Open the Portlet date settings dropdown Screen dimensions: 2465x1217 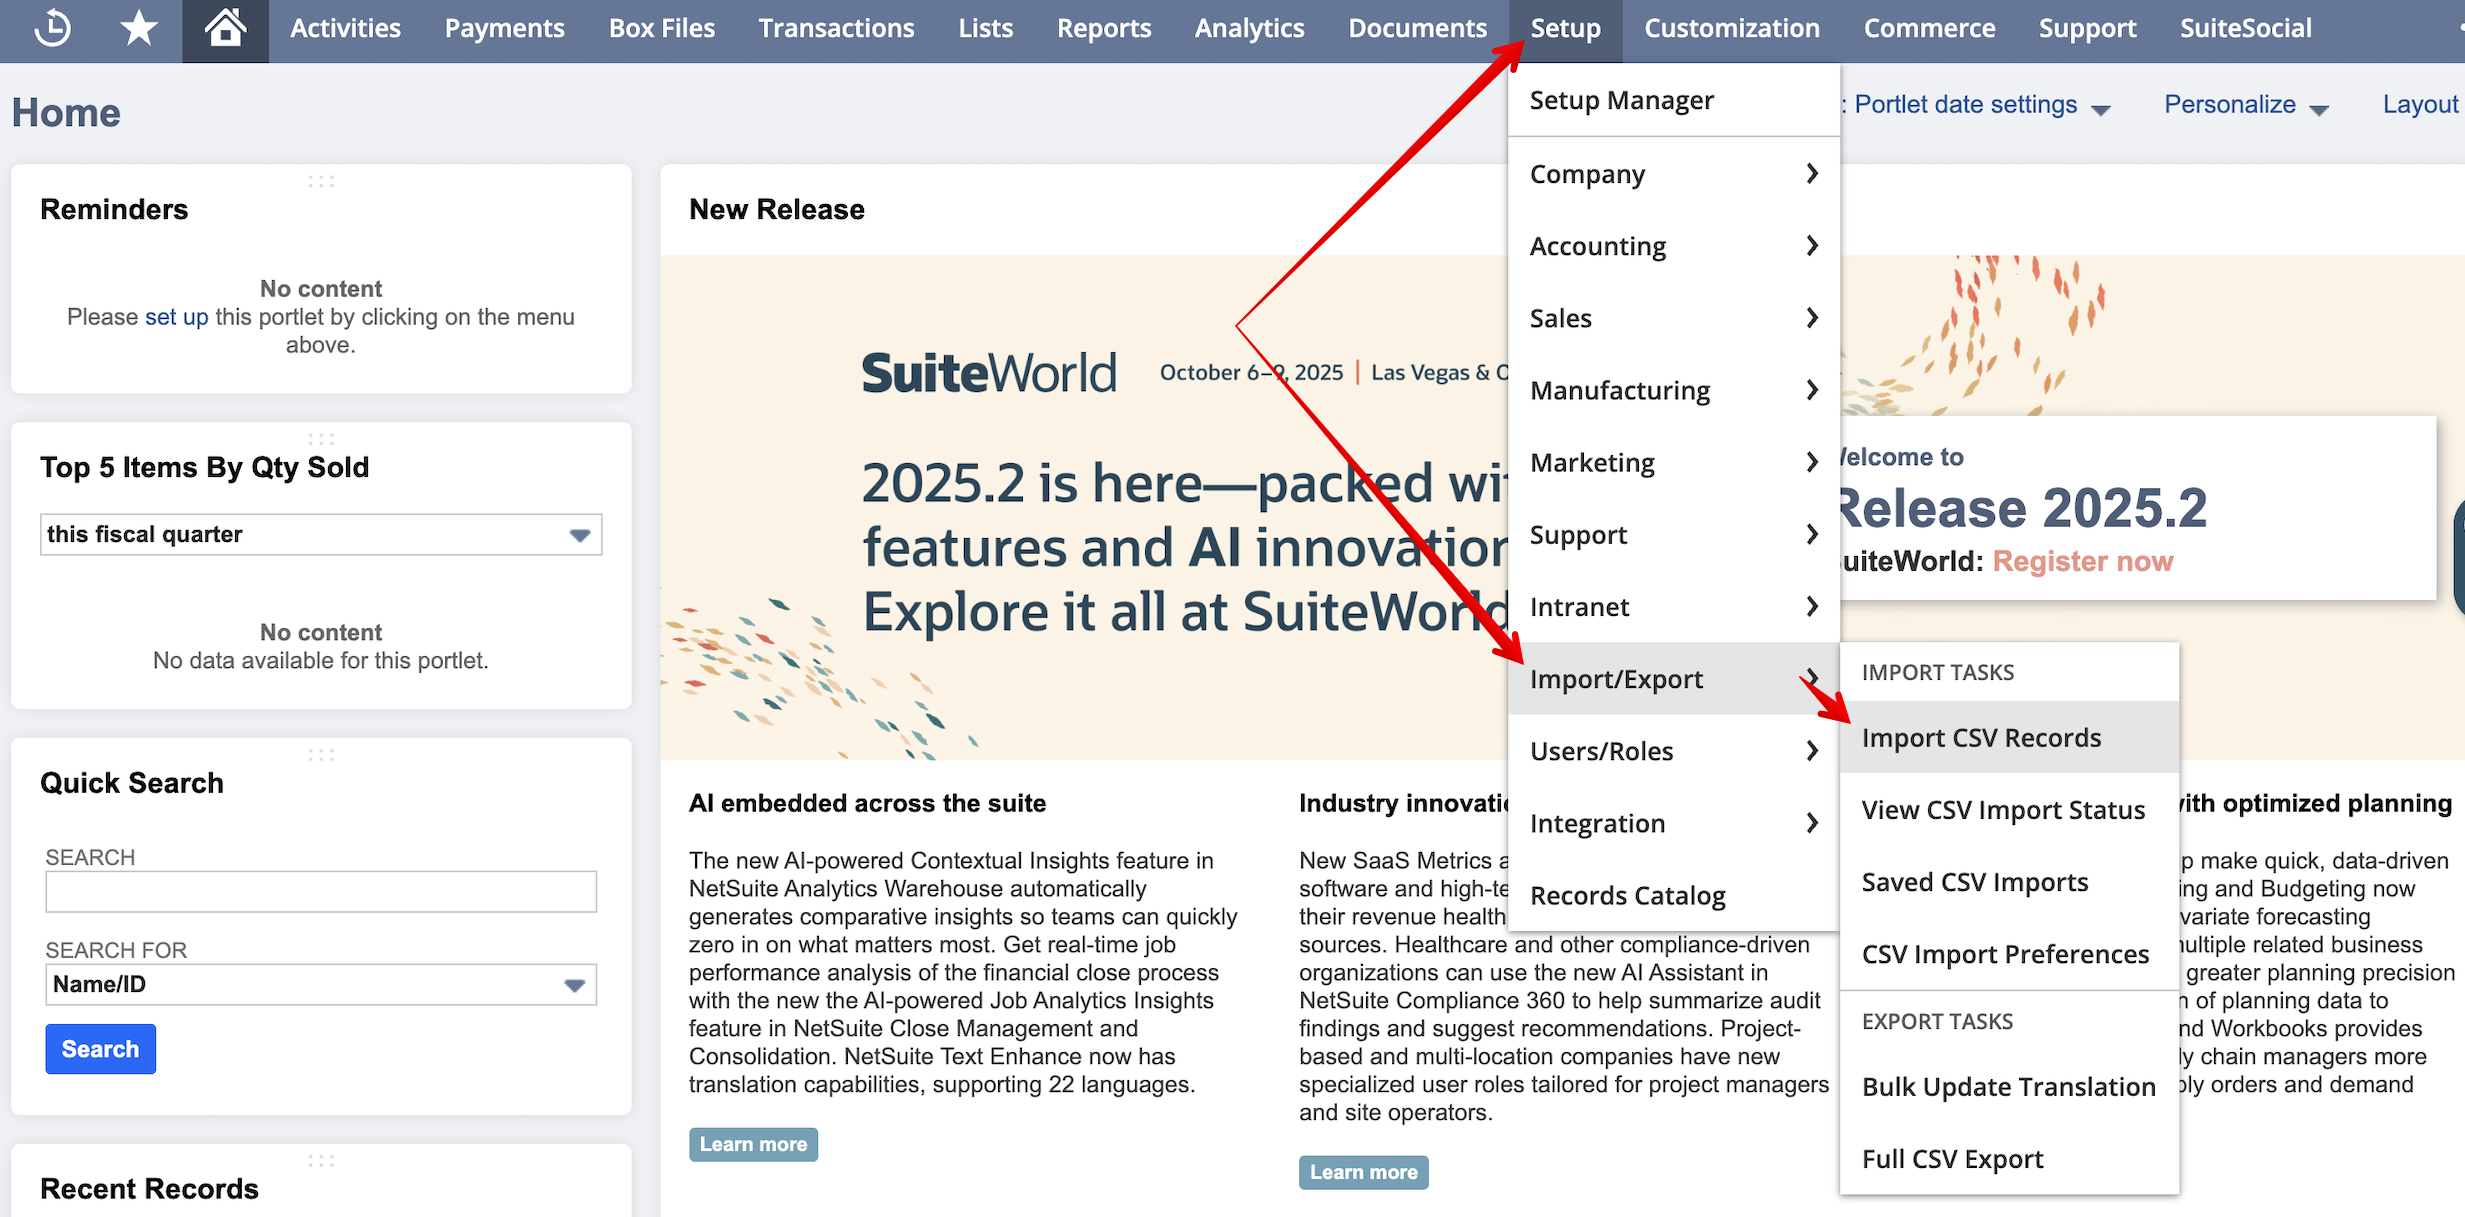pos(1981,105)
